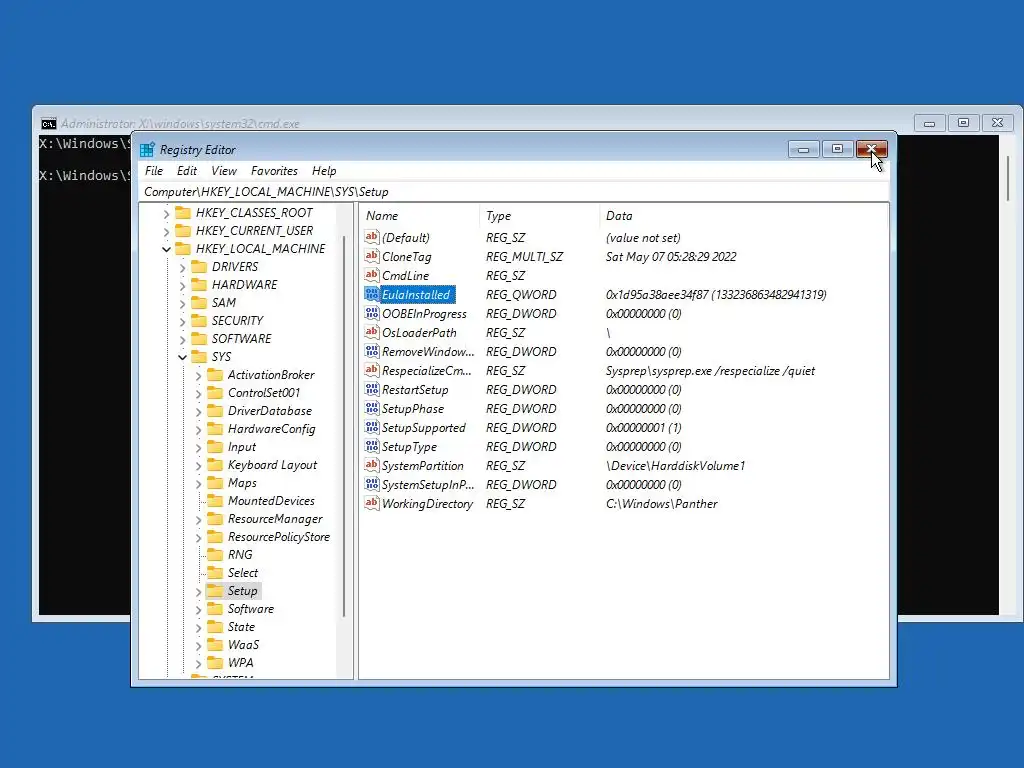Image resolution: width=1024 pixels, height=768 pixels.
Task: Click the SystemPartition string icon
Action: click(x=372, y=466)
